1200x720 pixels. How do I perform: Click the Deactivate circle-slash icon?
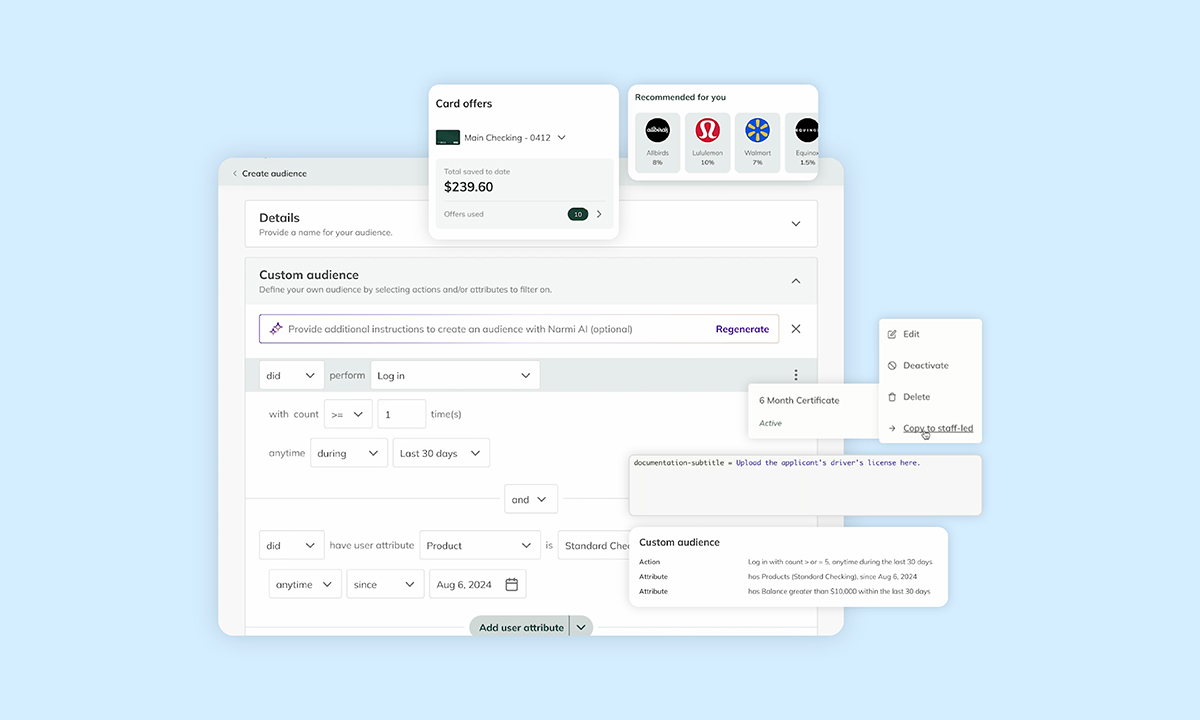point(892,366)
